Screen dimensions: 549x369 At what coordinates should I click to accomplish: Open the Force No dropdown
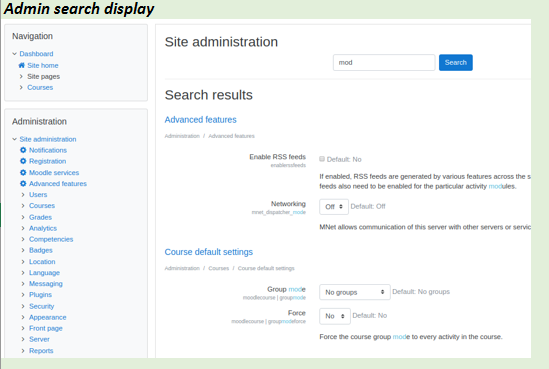click(335, 316)
